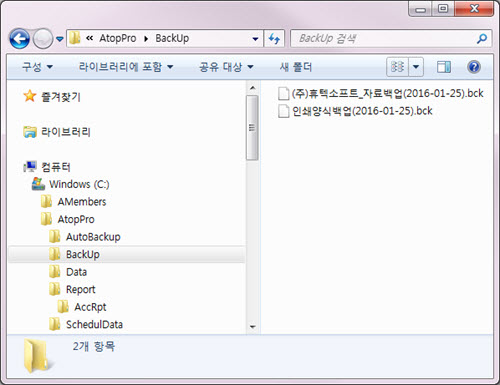Select Windows (C:) drive in tree
The image size is (500, 385).
coord(79,184)
